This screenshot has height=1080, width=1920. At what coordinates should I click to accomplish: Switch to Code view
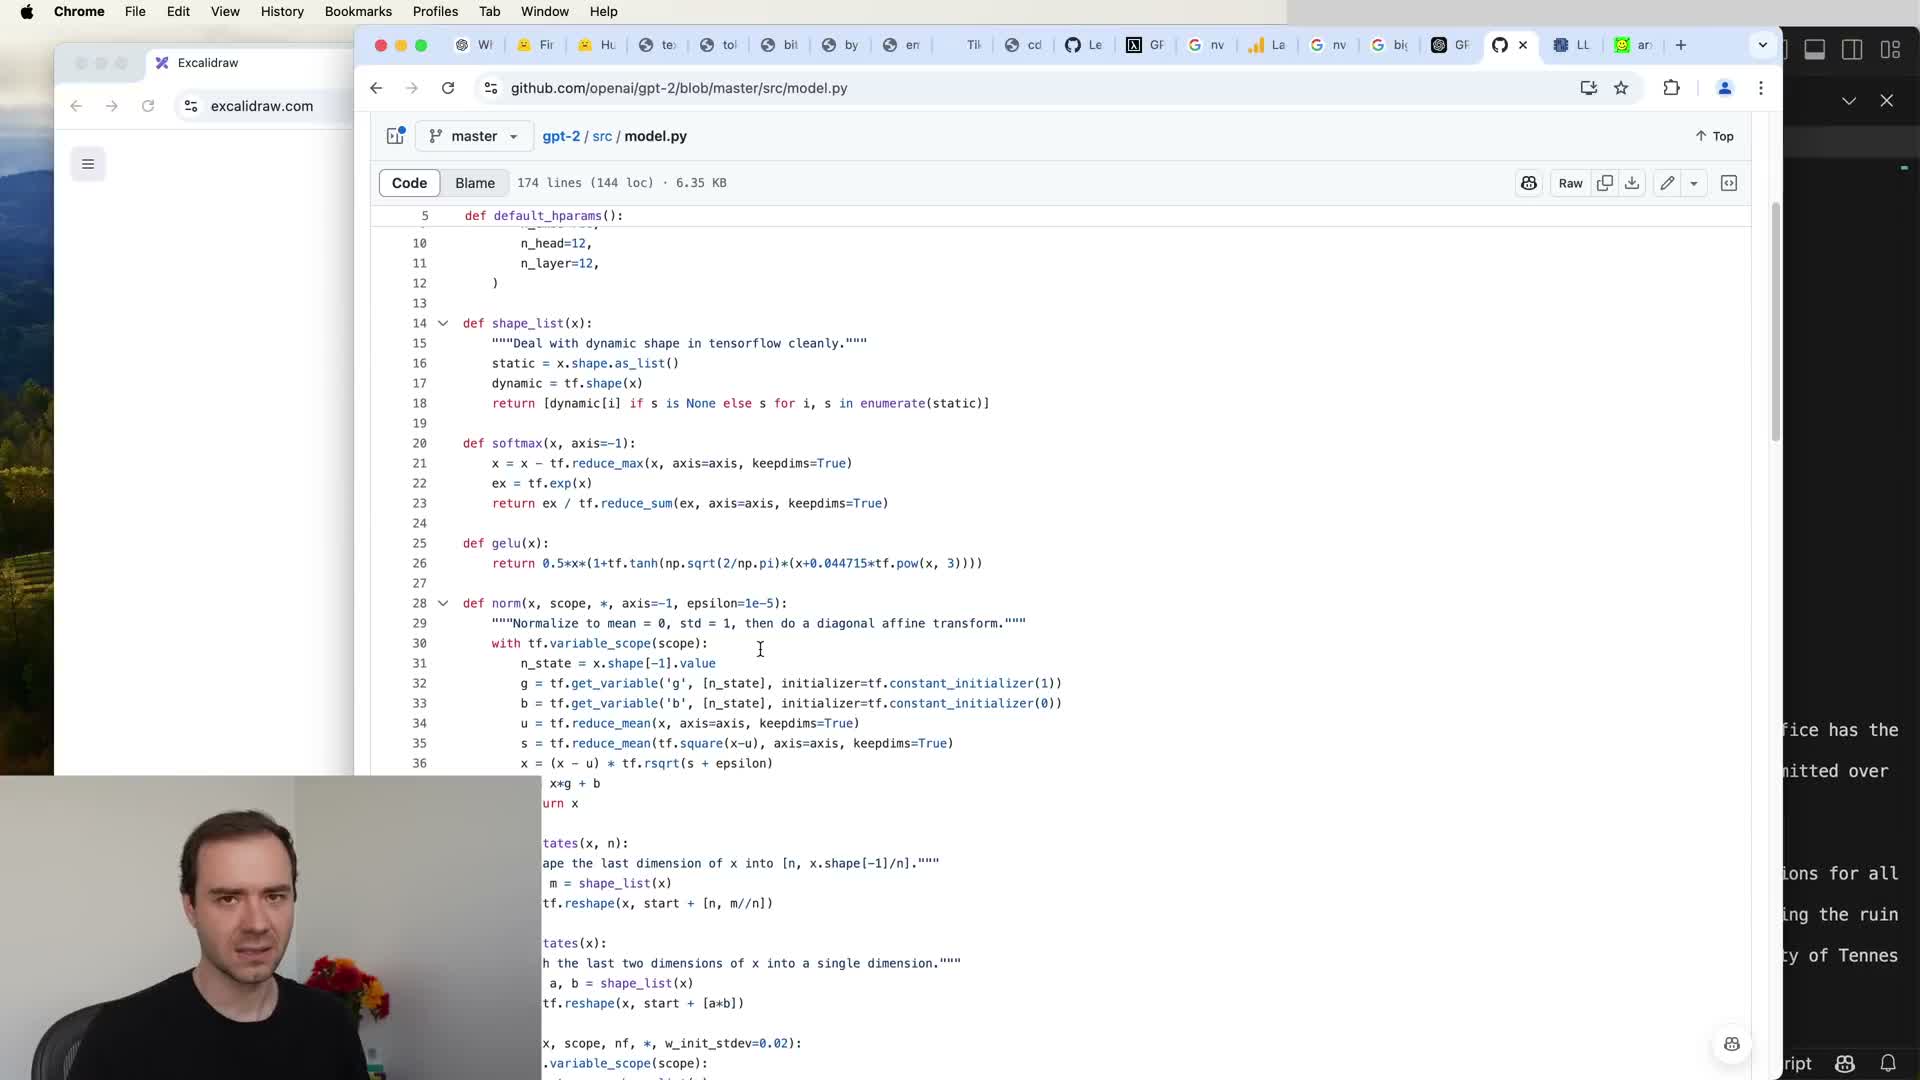409,183
